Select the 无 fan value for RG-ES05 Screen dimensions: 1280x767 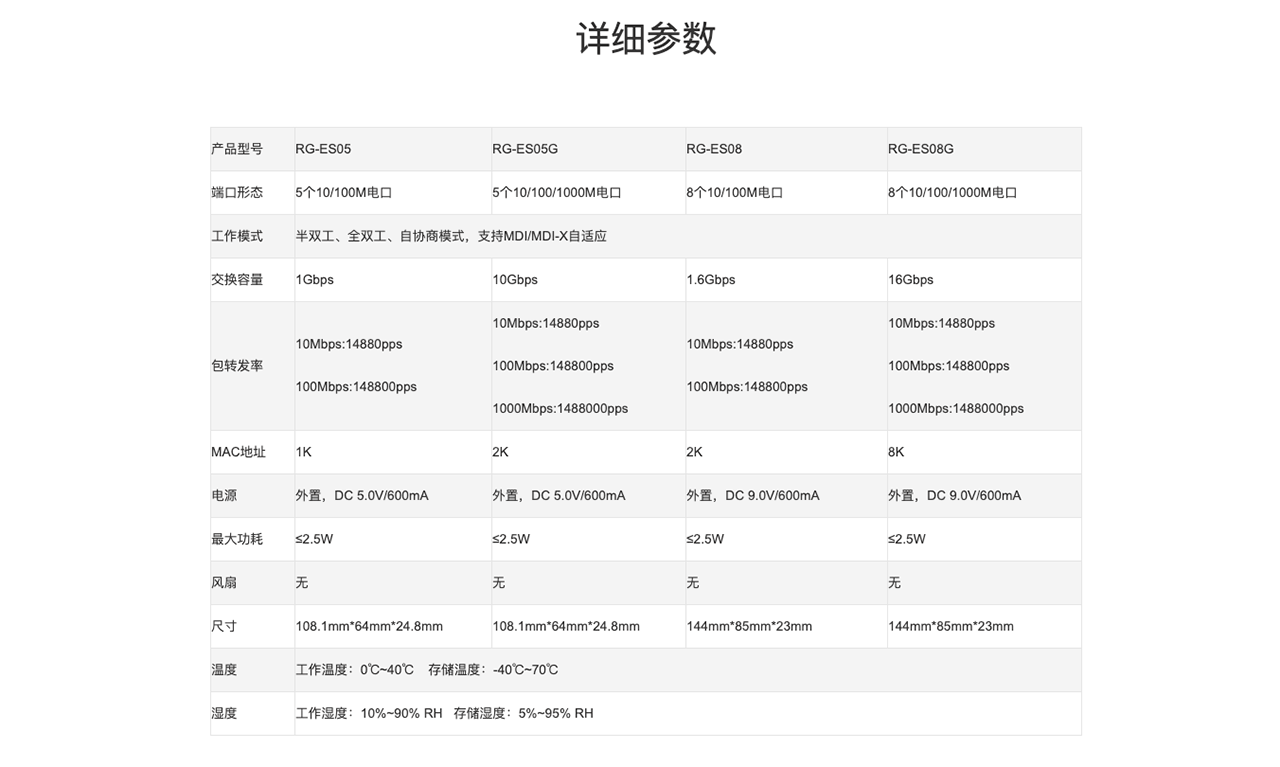point(302,583)
